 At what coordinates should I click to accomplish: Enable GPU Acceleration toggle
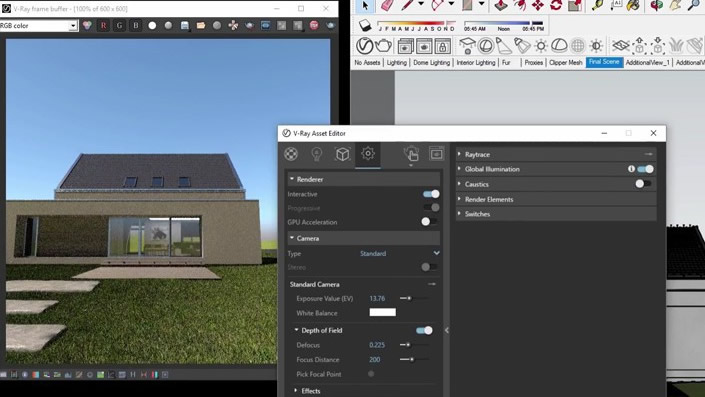429,222
